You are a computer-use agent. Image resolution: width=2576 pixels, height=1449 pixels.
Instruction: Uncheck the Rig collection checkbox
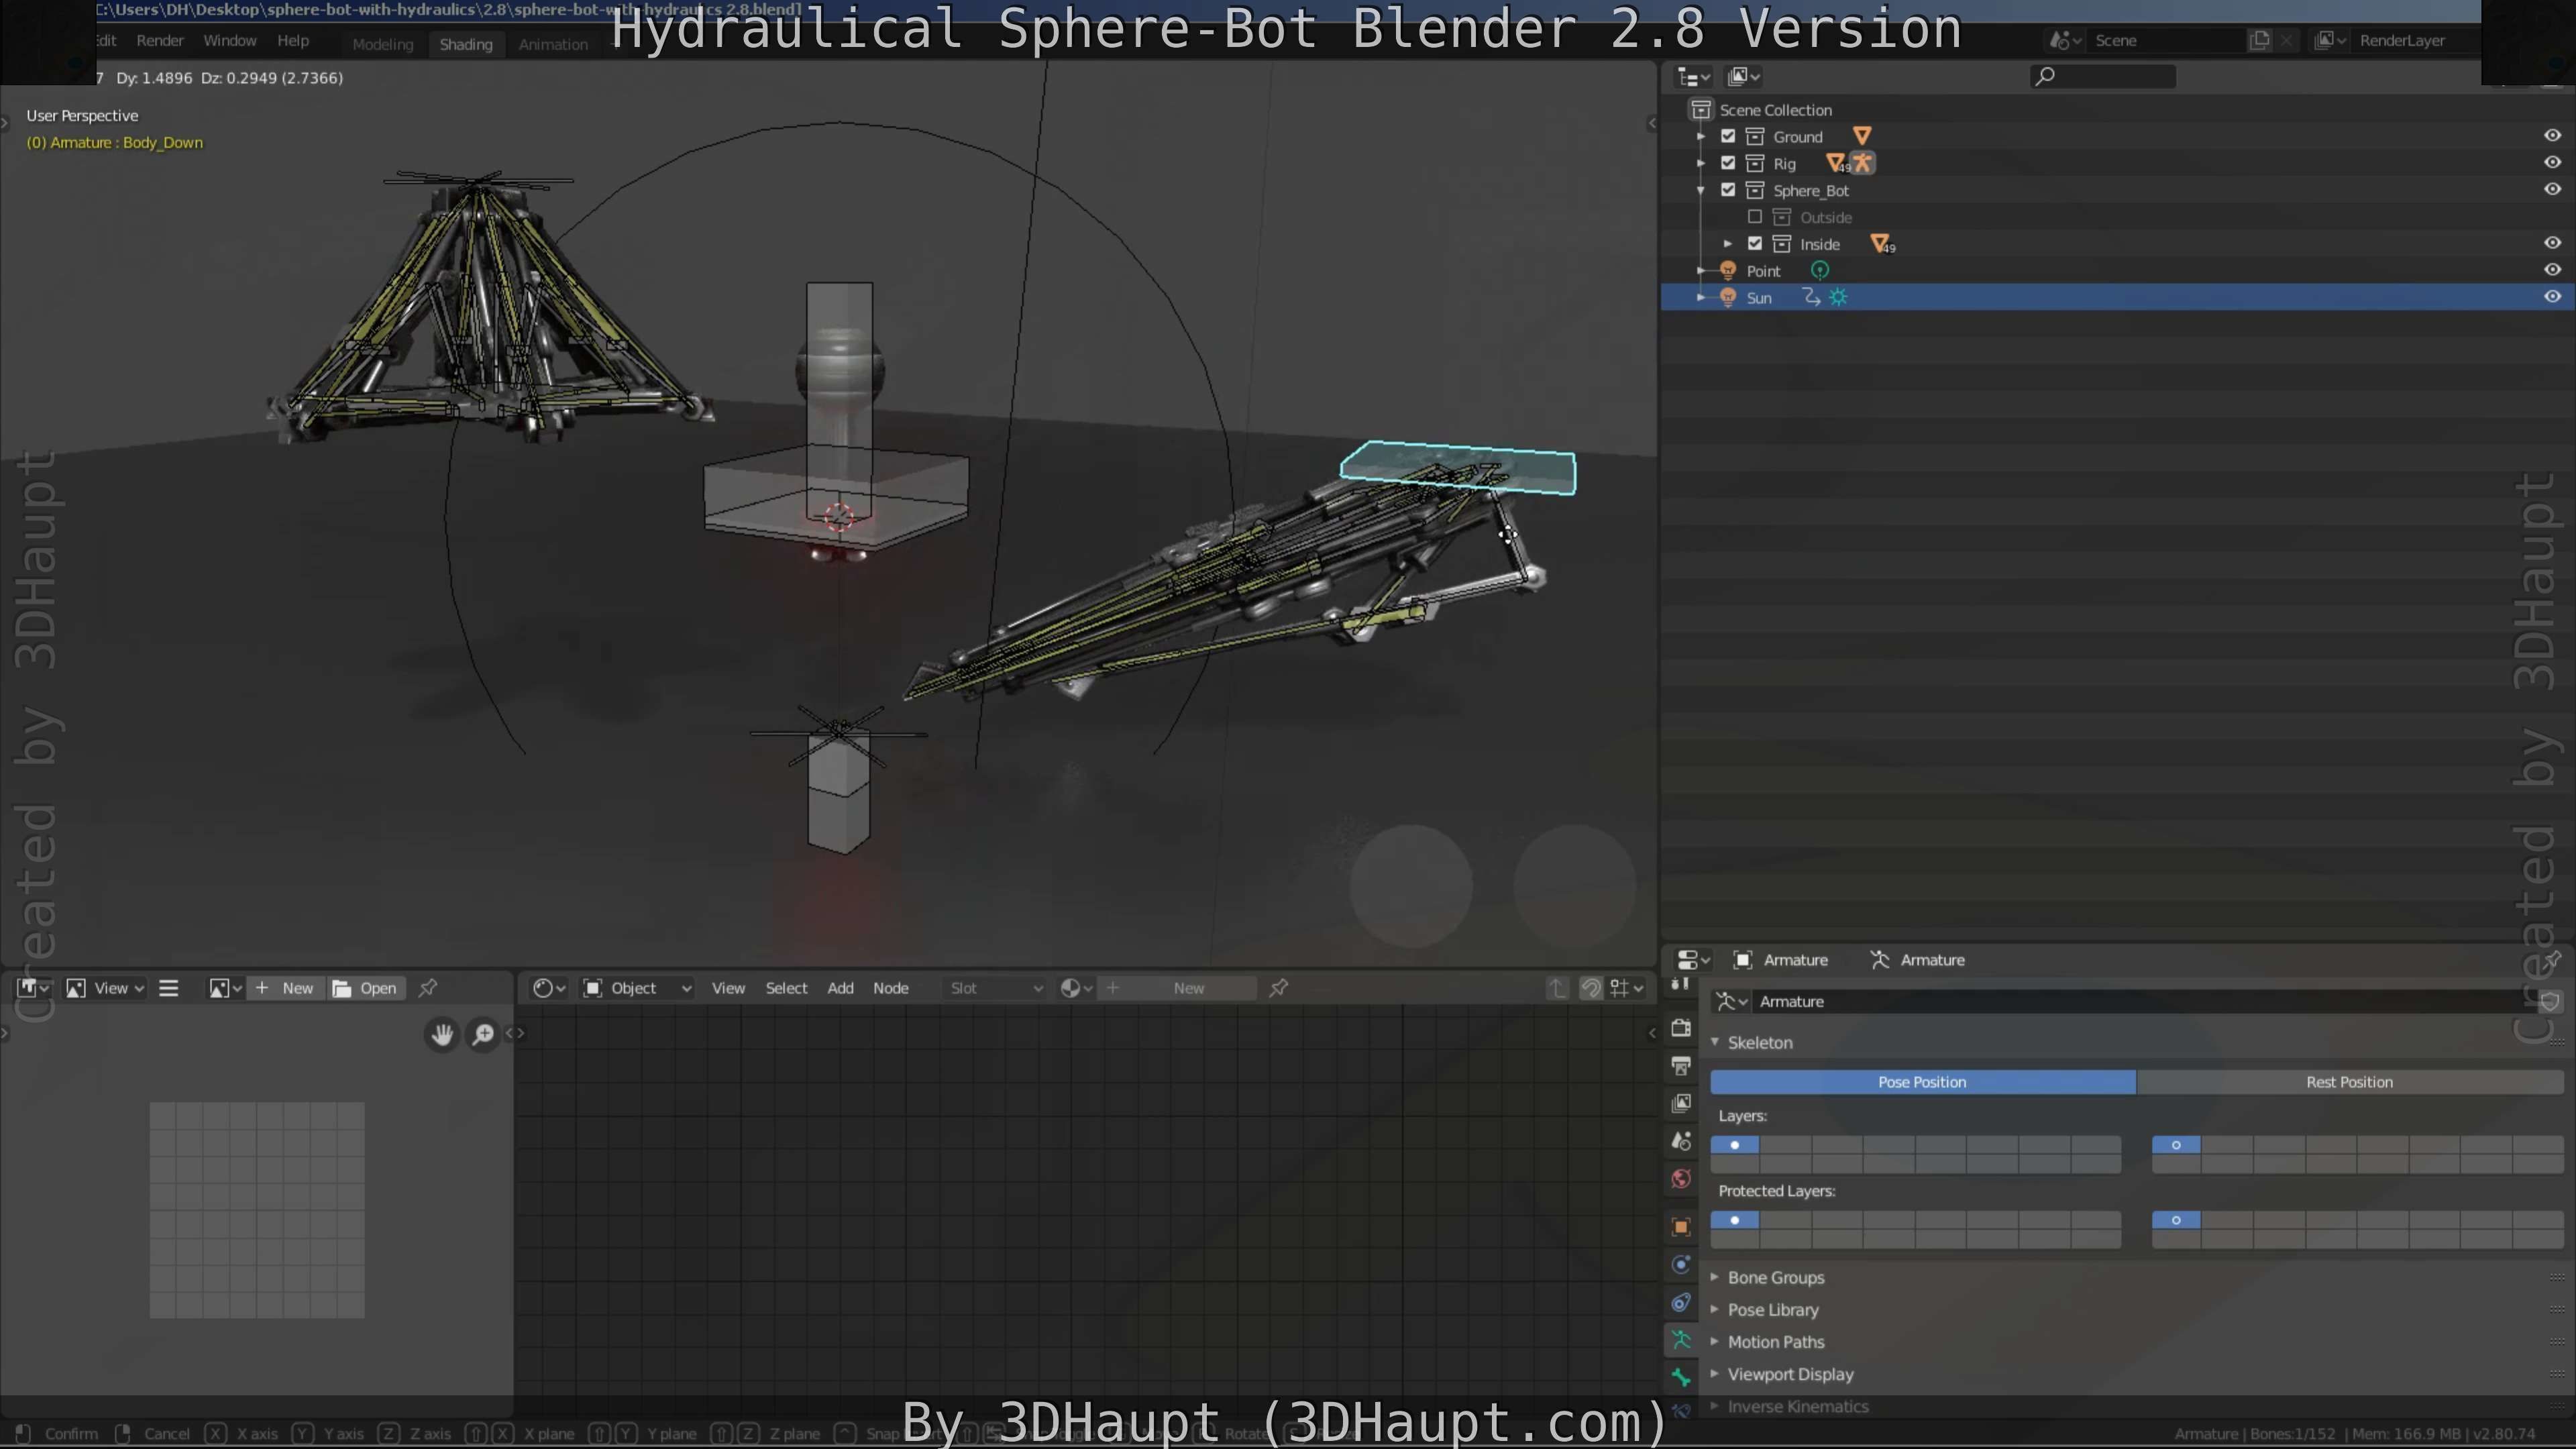click(1728, 163)
